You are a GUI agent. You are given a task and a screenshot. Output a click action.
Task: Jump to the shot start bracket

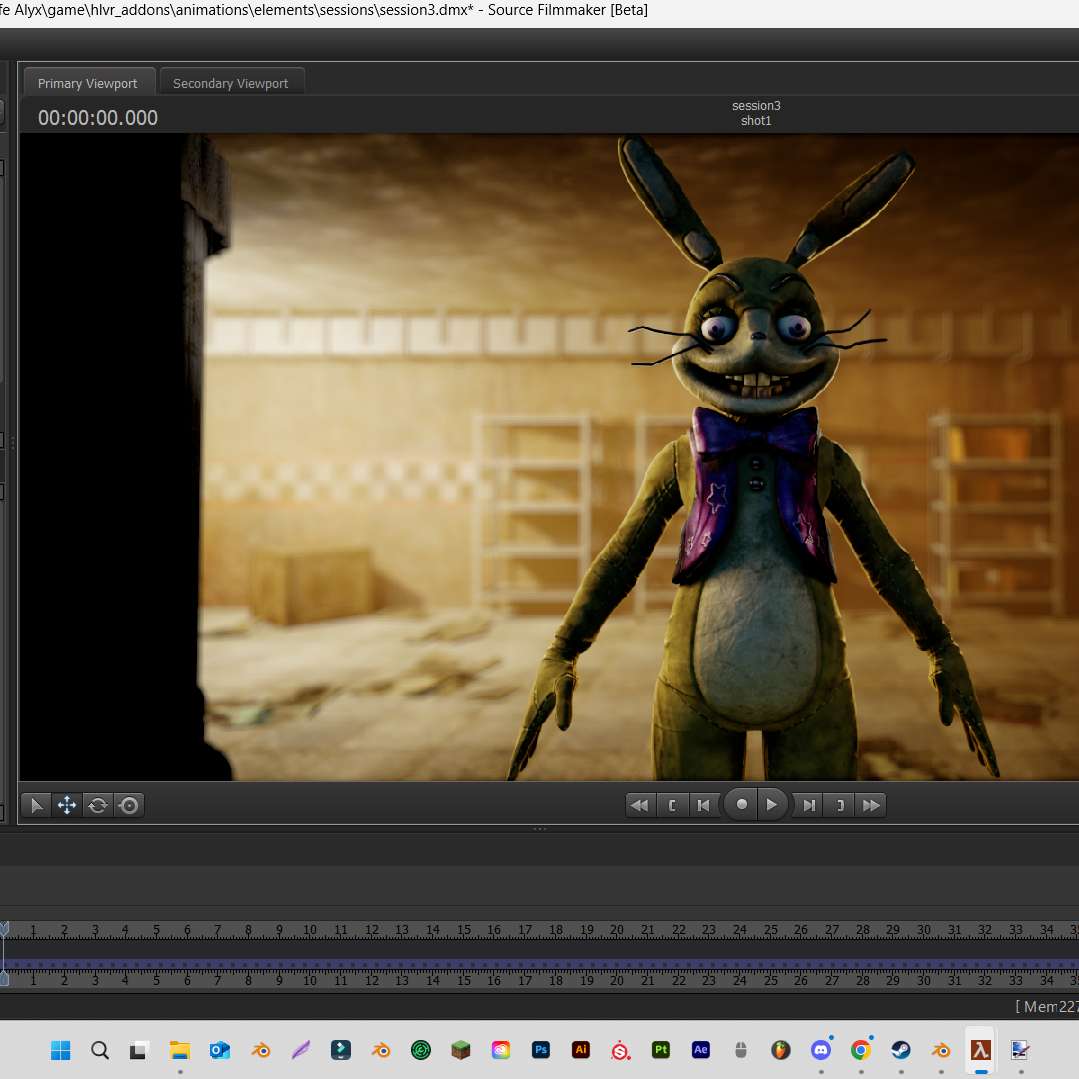672,805
